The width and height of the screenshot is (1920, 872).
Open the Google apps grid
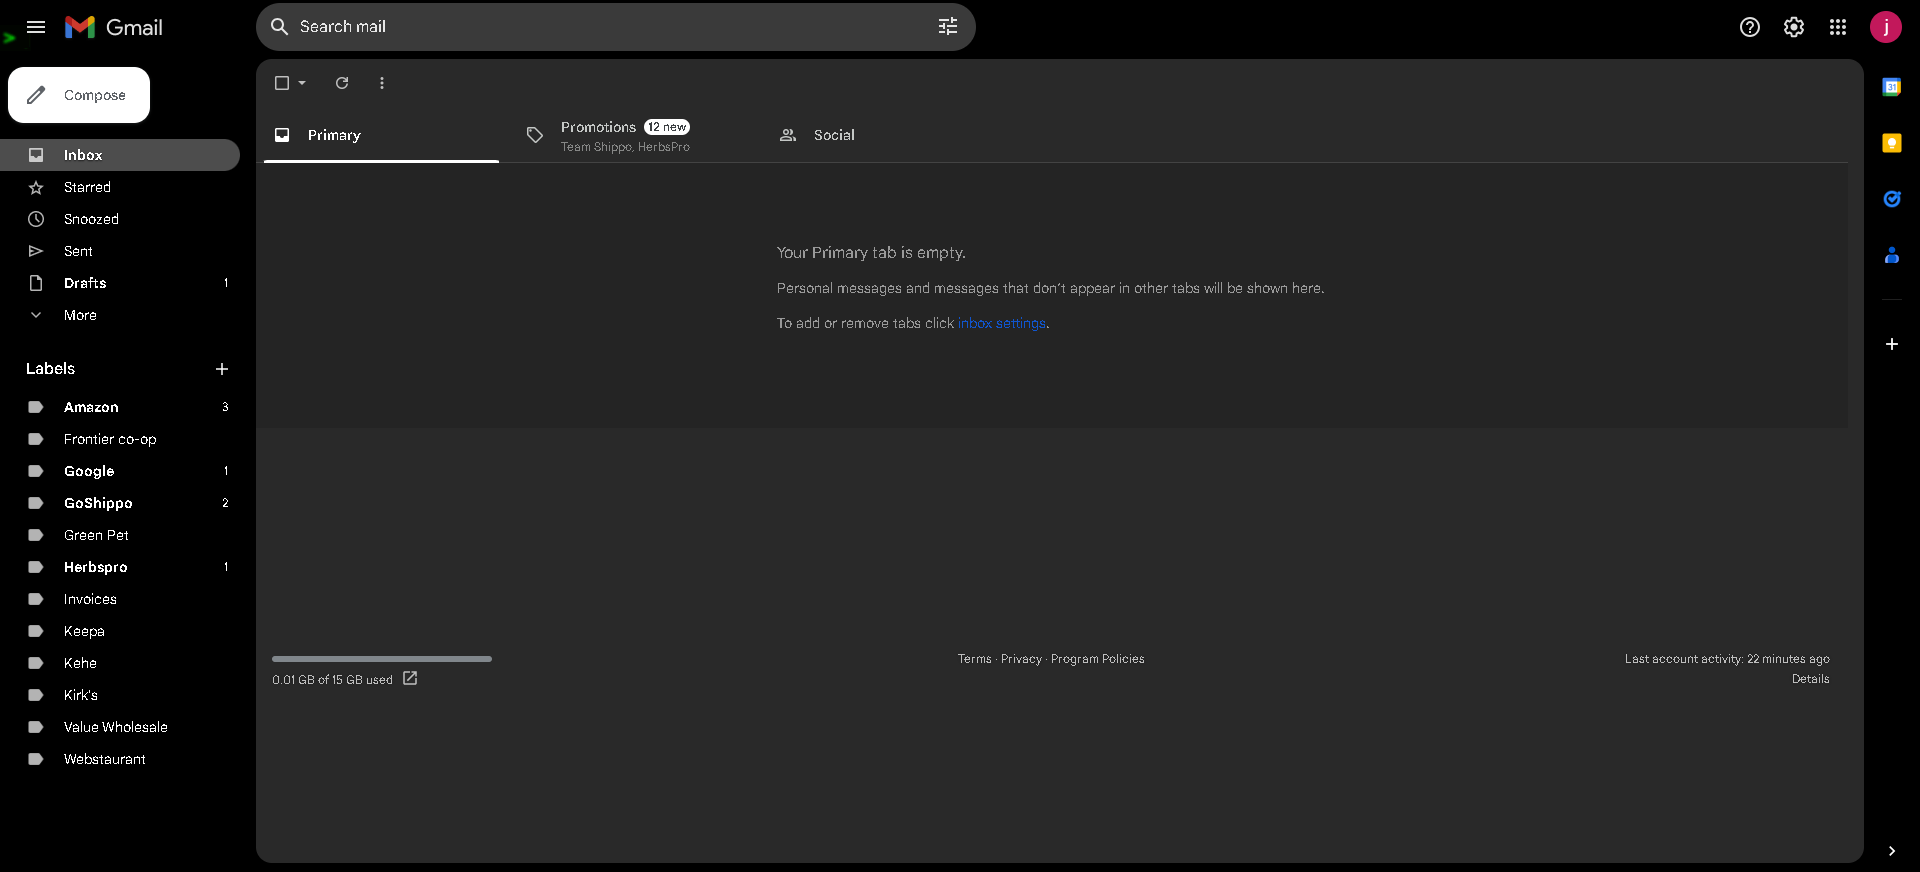tap(1838, 27)
